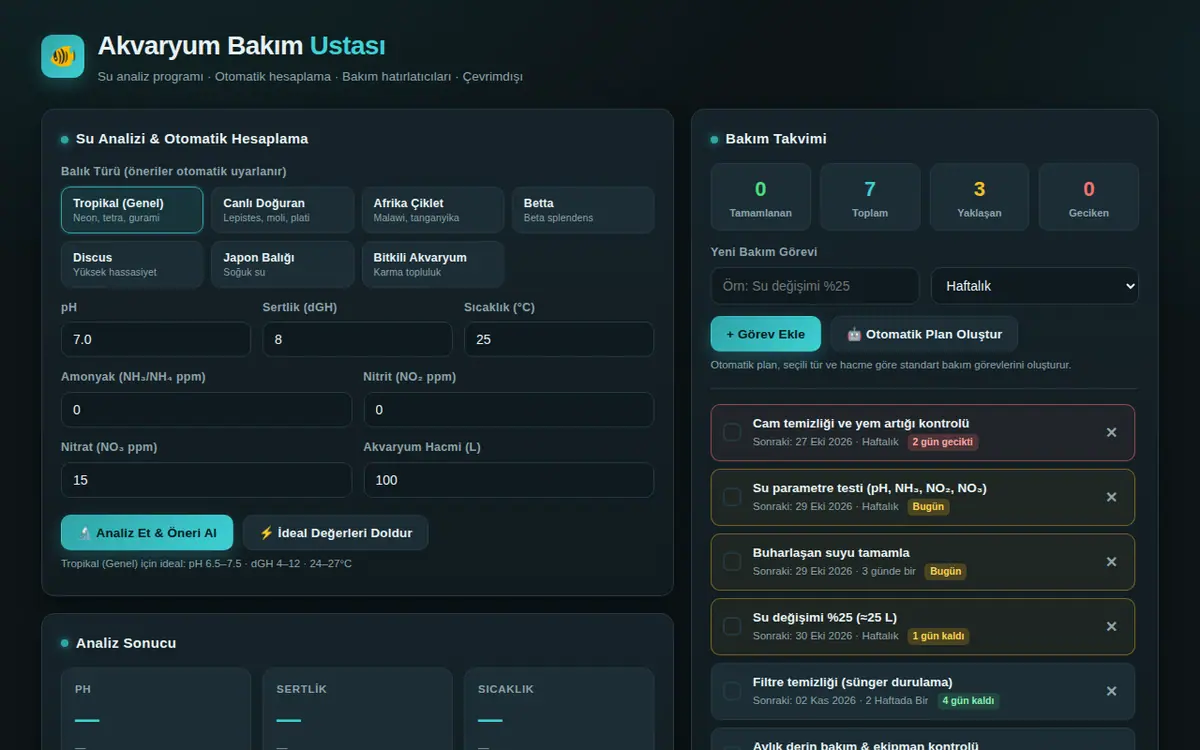Screen dimensions: 1200x750
Task: Focus the Nitrit ppm input field
Action: (x=509, y=410)
